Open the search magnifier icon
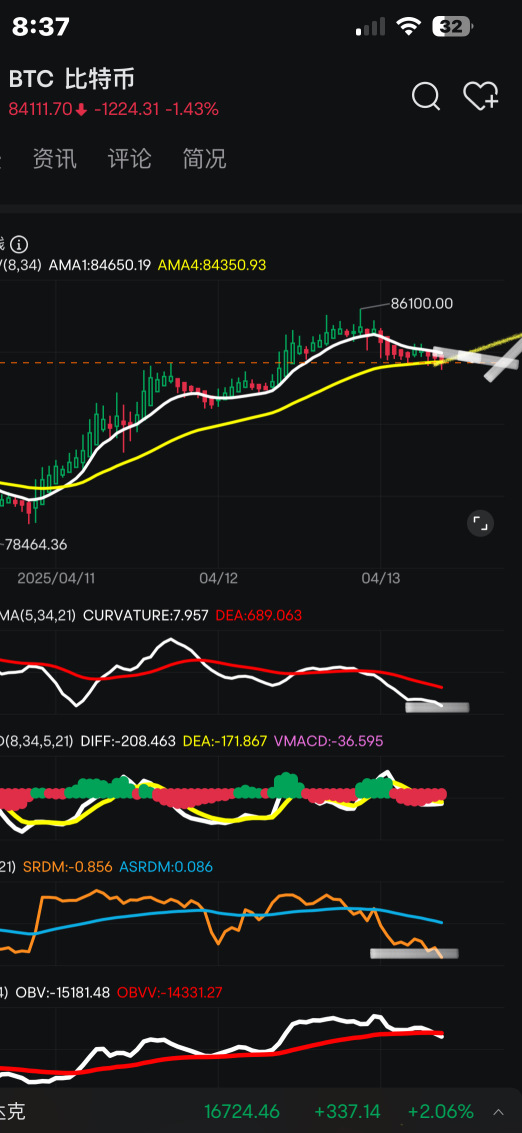 426,96
